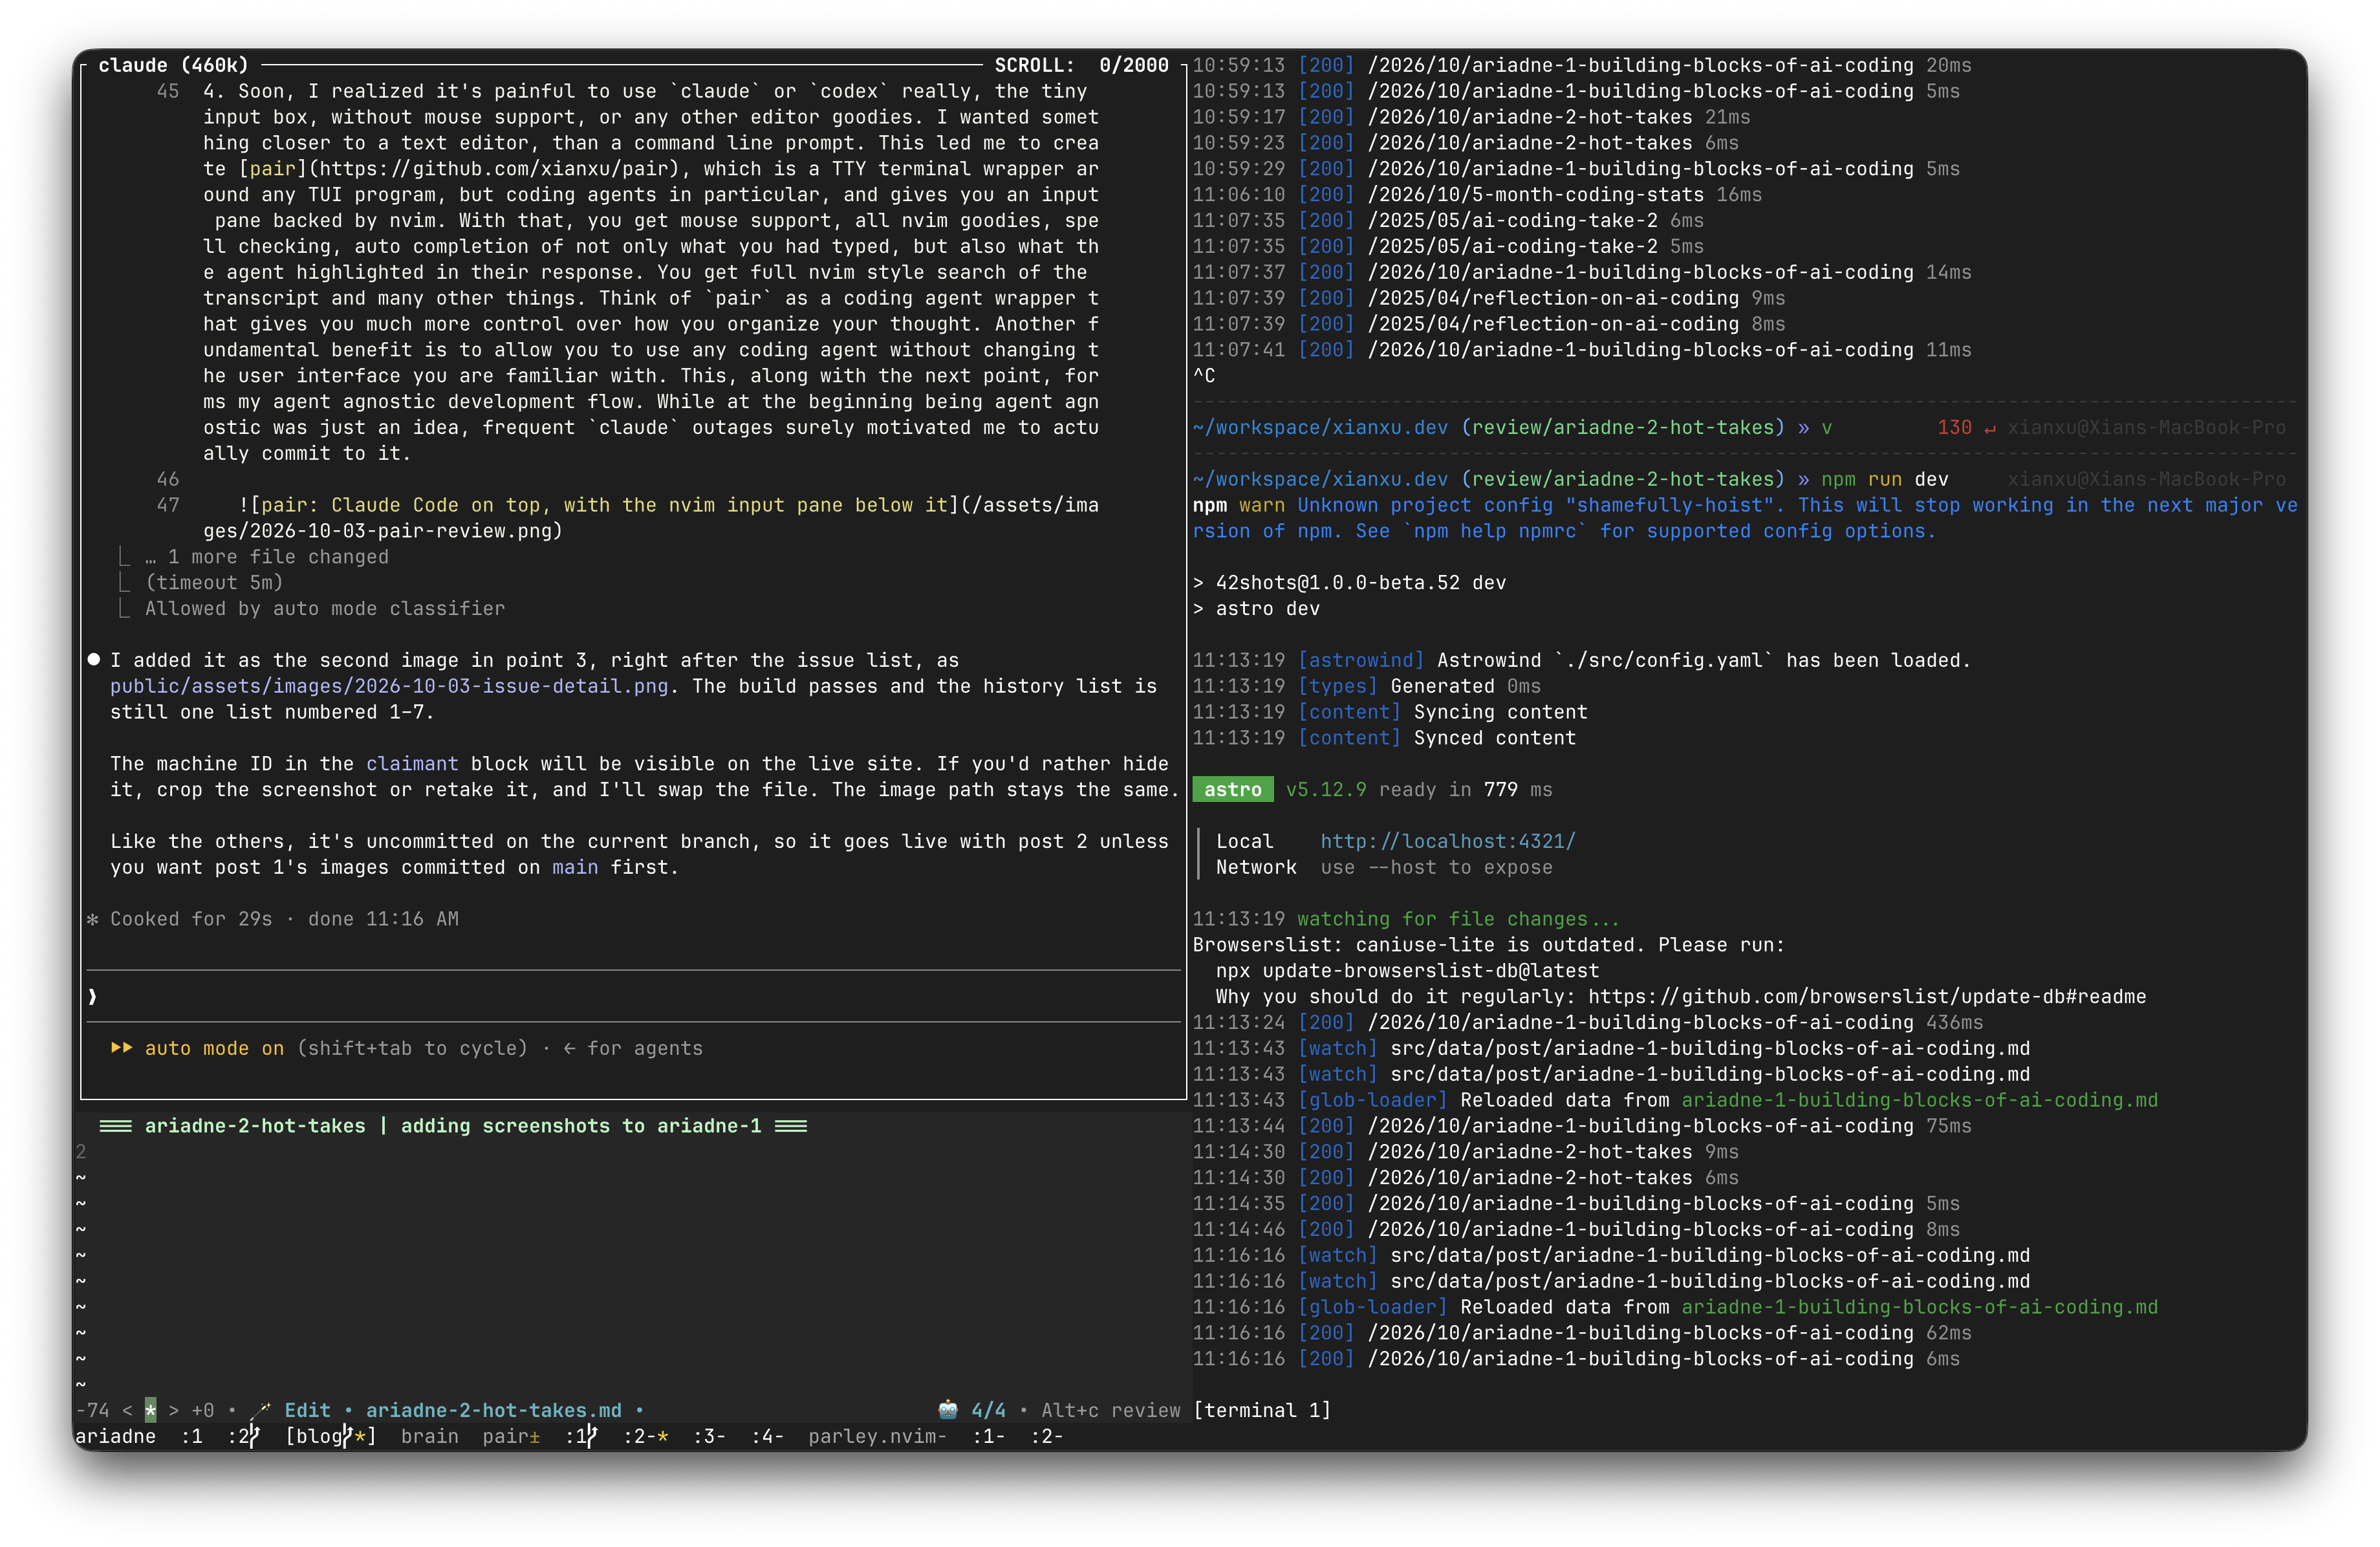Click the robot emoji icon before 4/4
This screenshot has height=1547, width=2380.
click(947, 1410)
